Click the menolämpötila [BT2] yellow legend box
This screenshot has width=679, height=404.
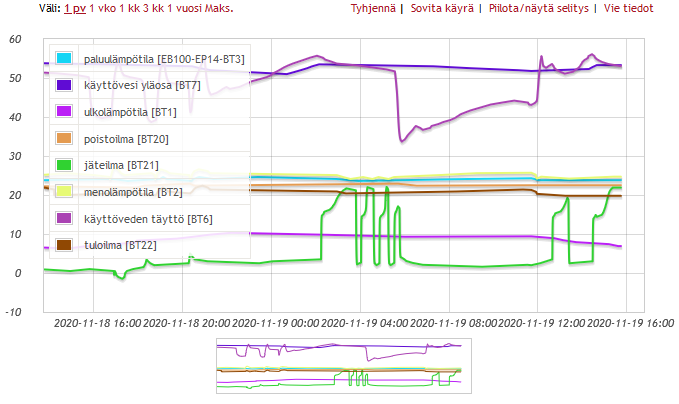[x=64, y=191]
